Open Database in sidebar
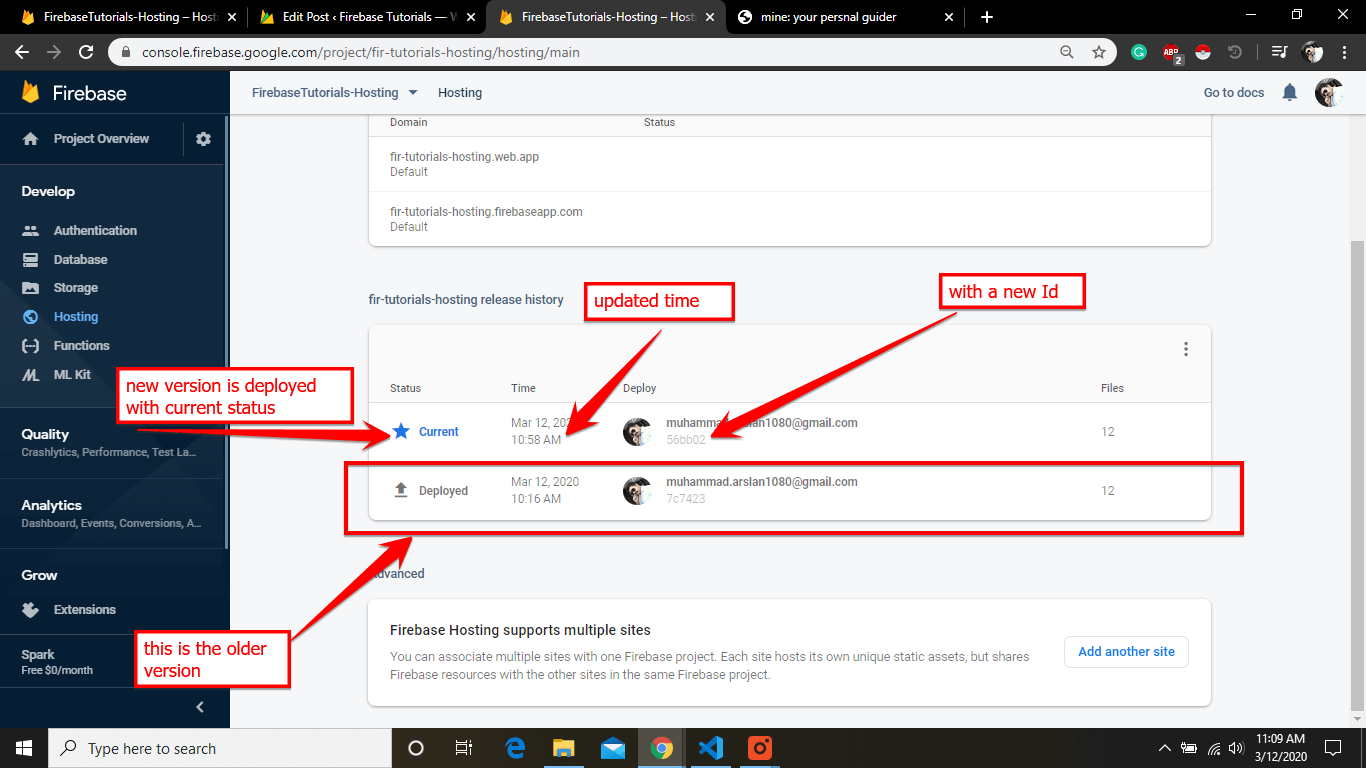Image resolution: width=1366 pixels, height=768 pixels. (80, 259)
